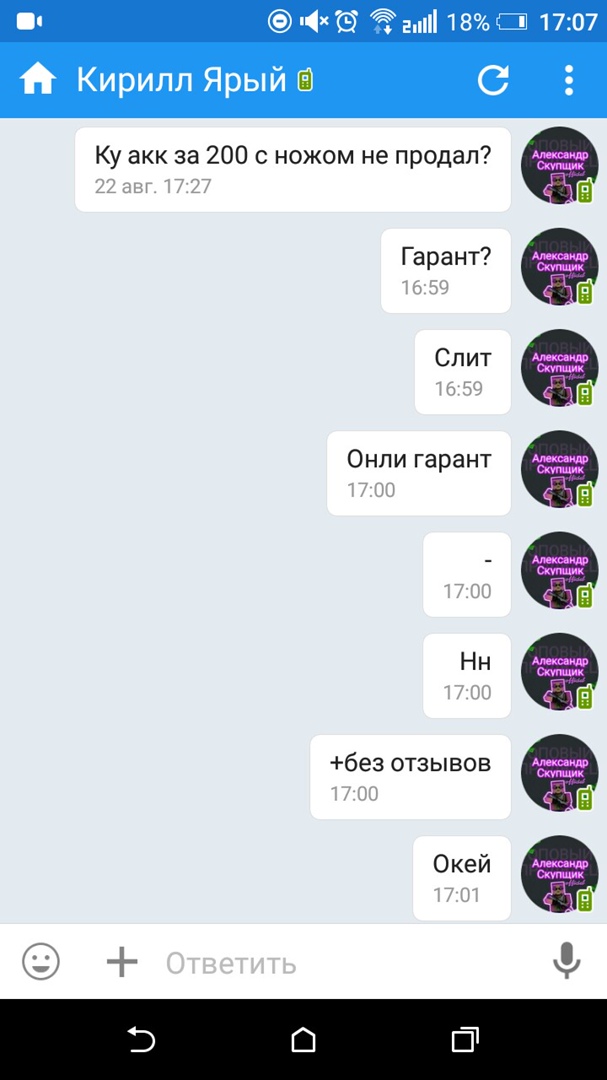Tap avatar next to 'Нн' message

[559, 672]
